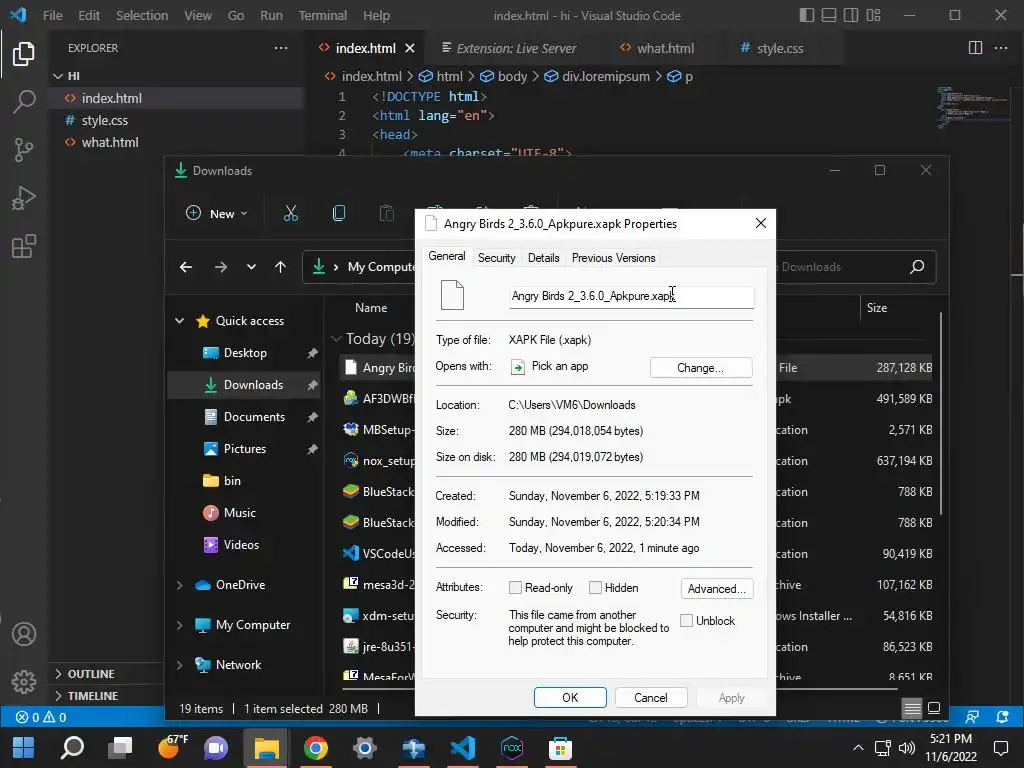Switch to the Details tab
Image resolution: width=1024 pixels, height=768 pixels.
click(x=543, y=257)
